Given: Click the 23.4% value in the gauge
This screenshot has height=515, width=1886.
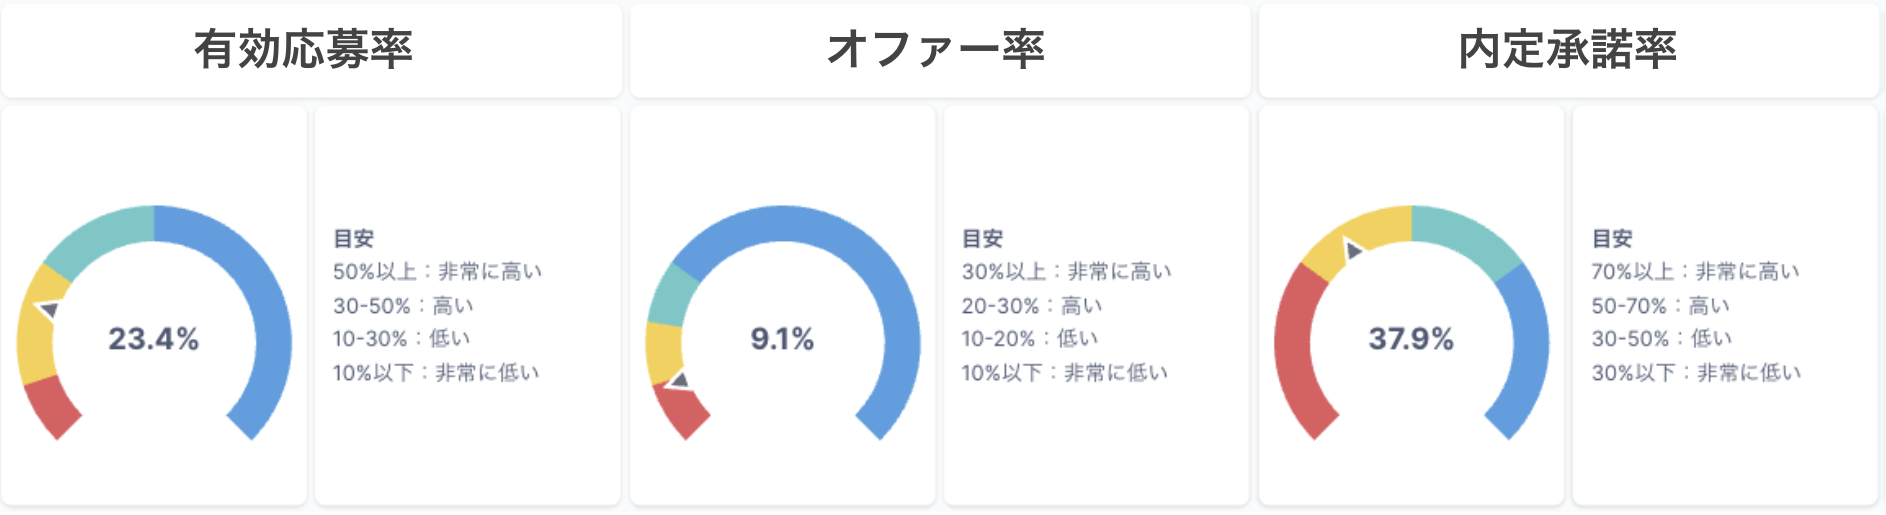Looking at the screenshot, I should point(153,339).
